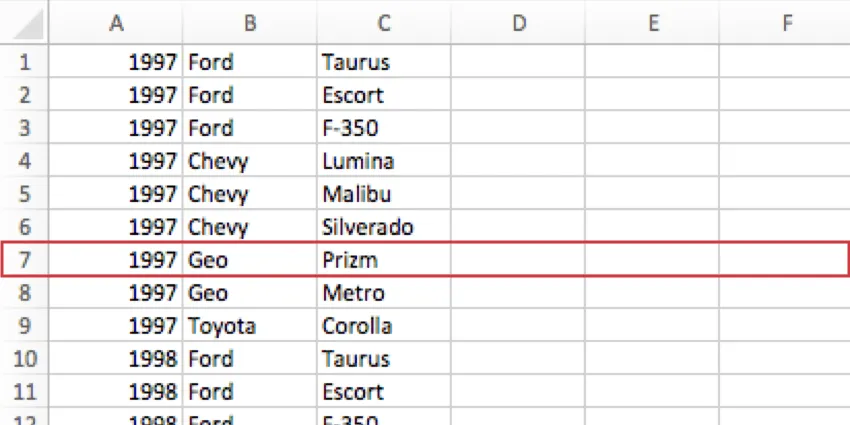Click the Geo cell in row 7
The width and height of the screenshot is (850, 425).
[x=249, y=260]
